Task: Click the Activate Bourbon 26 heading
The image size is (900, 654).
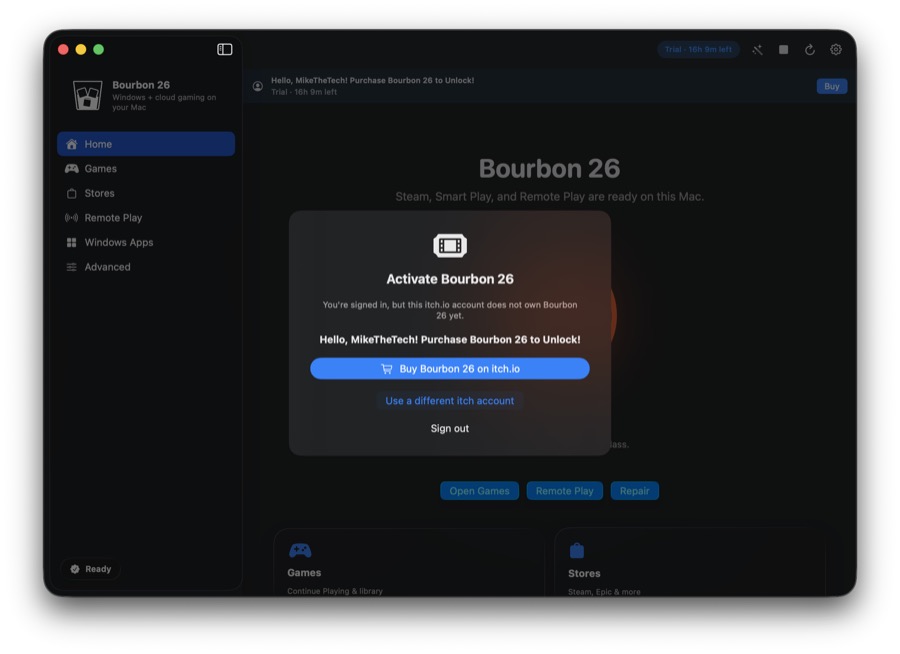Action: 450,279
